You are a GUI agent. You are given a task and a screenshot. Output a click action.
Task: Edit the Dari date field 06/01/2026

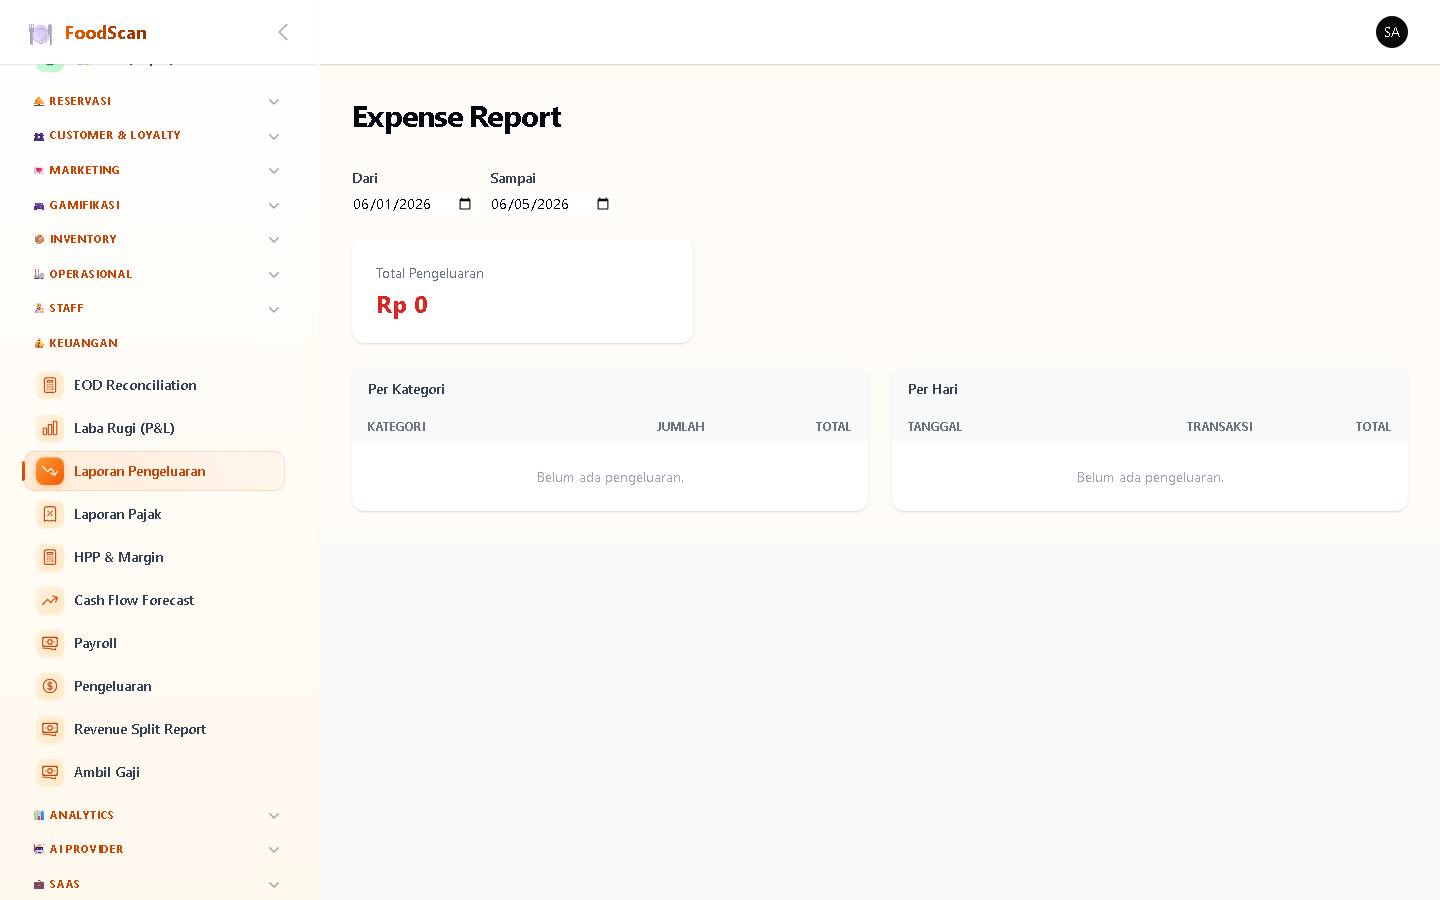(x=413, y=204)
